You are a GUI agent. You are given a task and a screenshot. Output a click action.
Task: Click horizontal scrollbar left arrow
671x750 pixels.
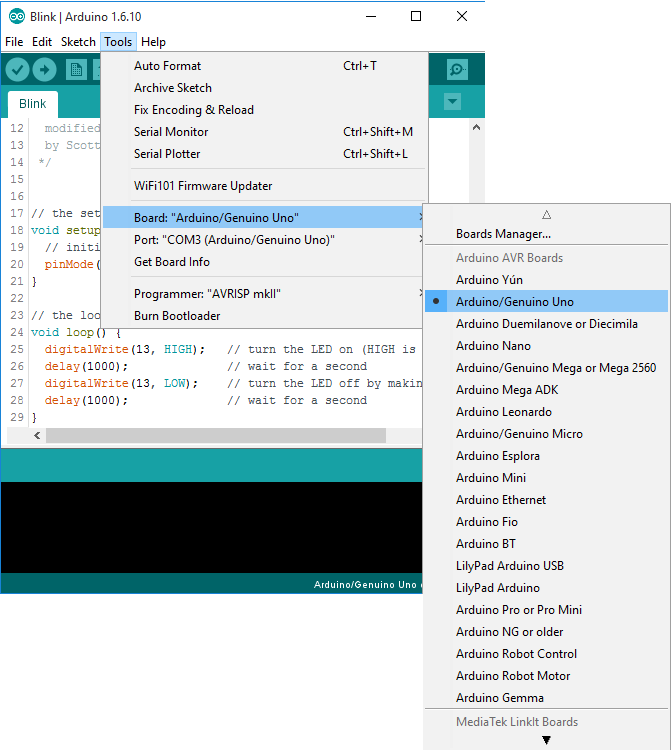pyautogui.click(x=37, y=435)
